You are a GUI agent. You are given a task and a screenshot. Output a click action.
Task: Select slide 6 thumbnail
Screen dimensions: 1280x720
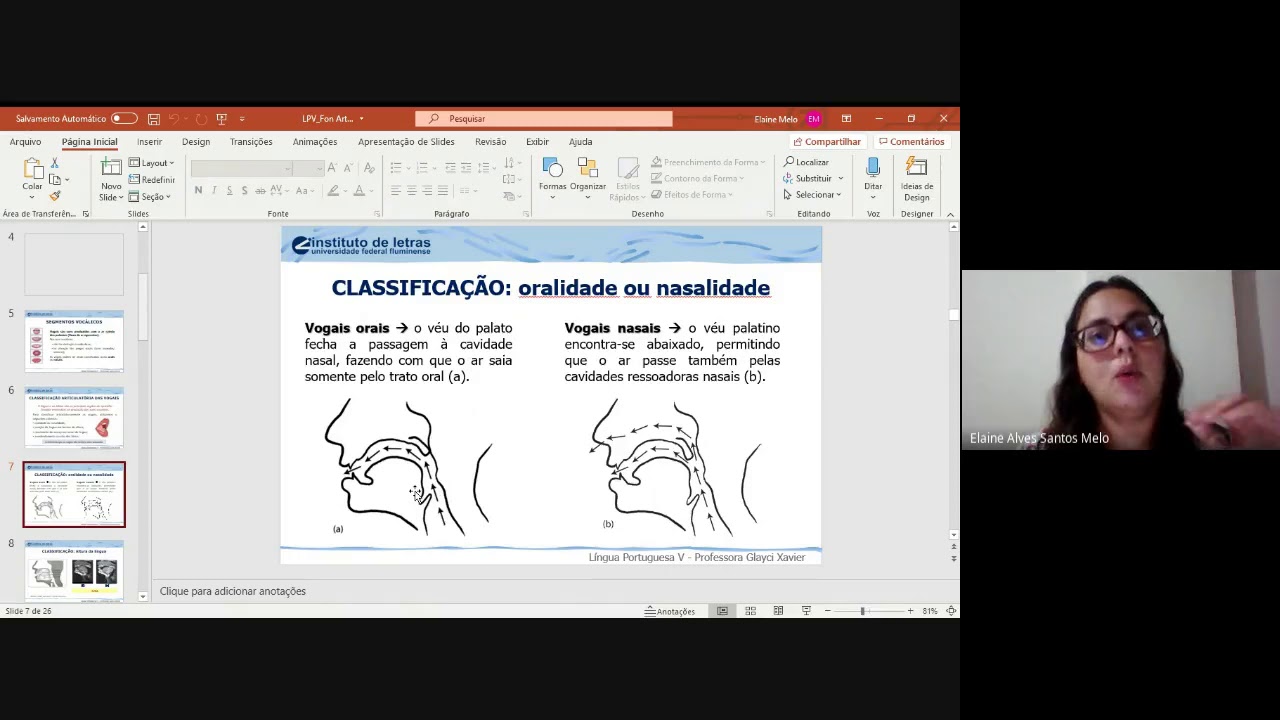tap(74, 418)
